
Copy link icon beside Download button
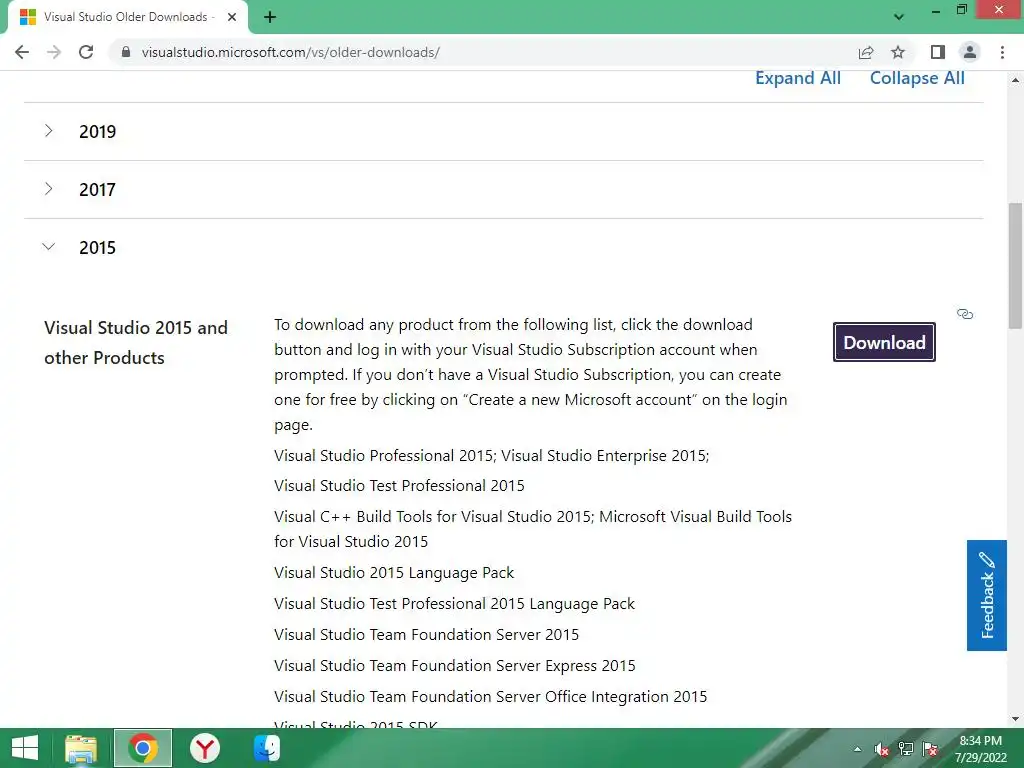965,314
